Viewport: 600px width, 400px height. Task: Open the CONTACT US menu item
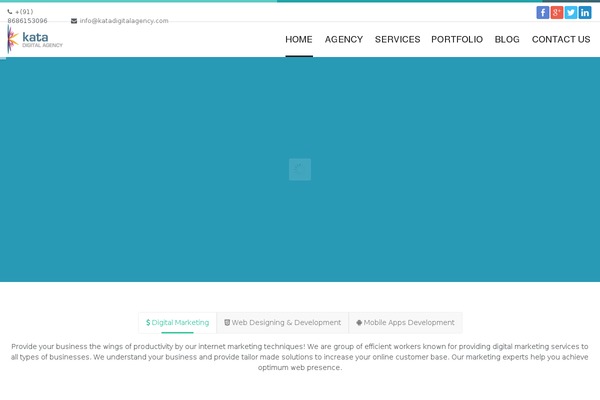tap(561, 39)
